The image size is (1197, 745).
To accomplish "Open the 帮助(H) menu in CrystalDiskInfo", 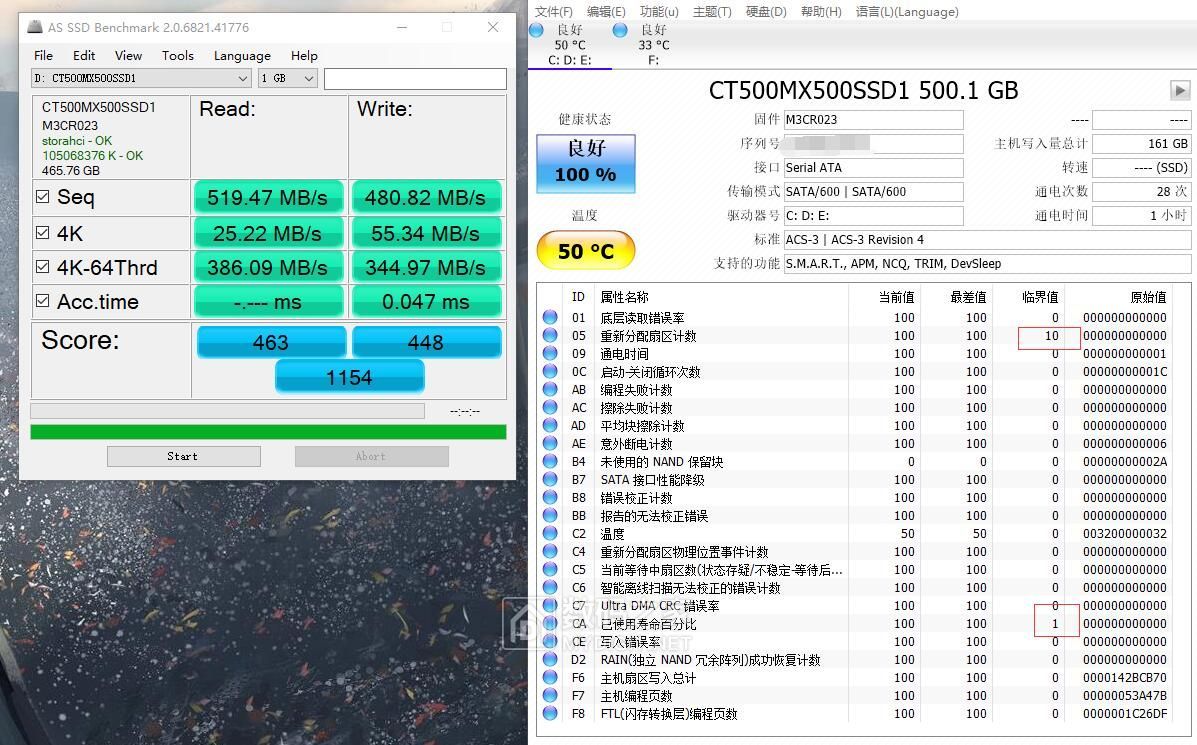I will (821, 11).
